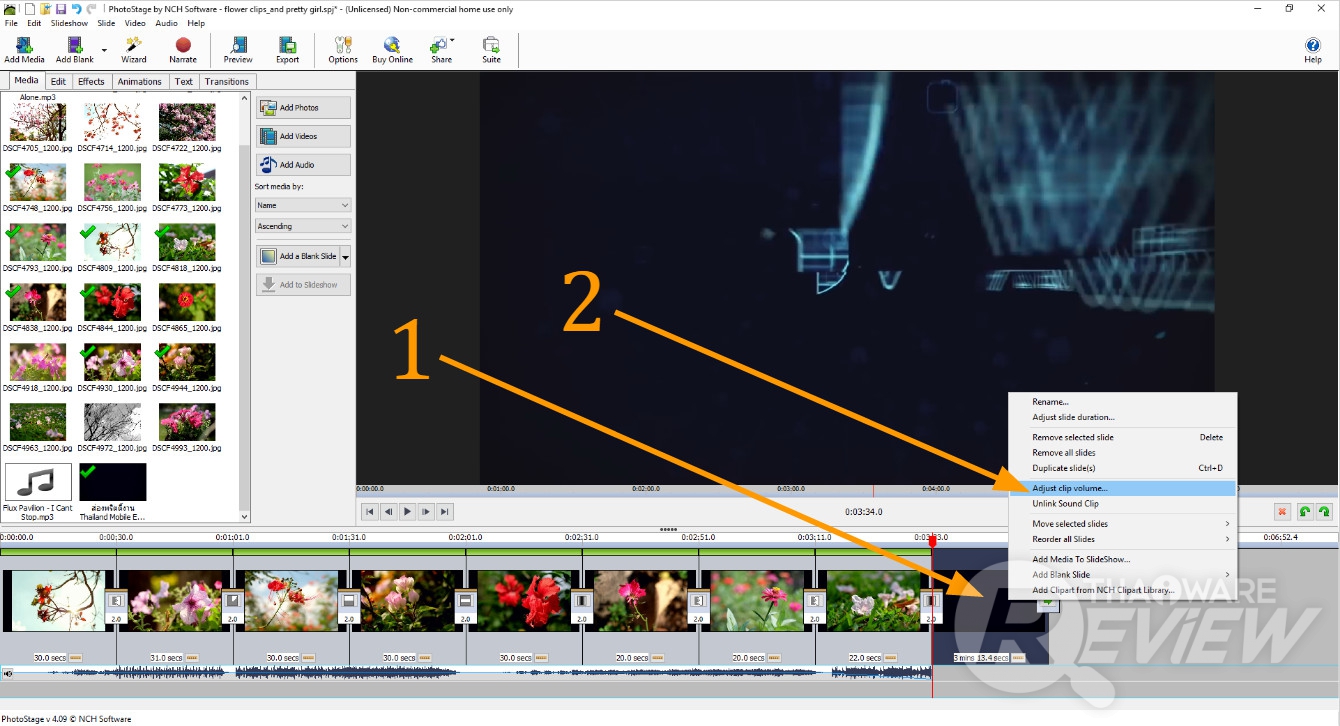Image resolution: width=1340 pixels, height=726 pixels.
Task: Click the rotate right green icon
Action: click(x=1324, y=512)
